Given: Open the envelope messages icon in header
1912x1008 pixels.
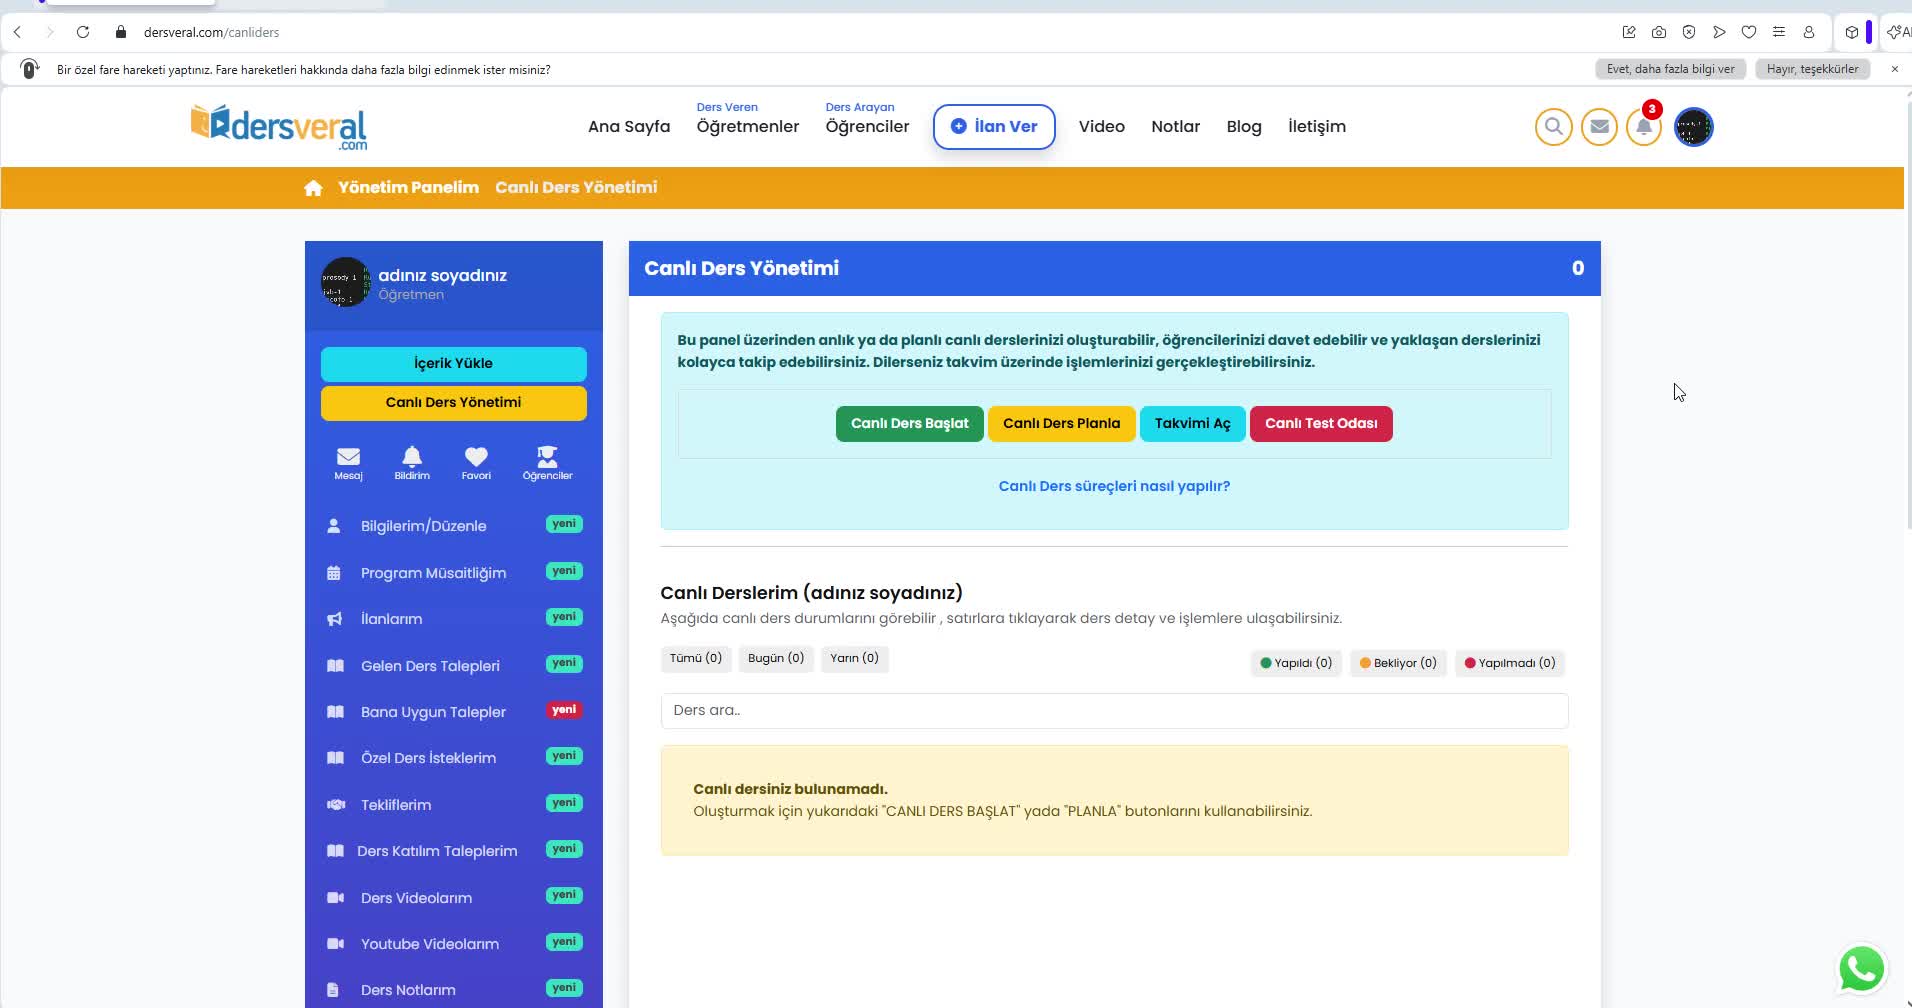Looking at the screenshot, I should click(x=1599, y=127).
